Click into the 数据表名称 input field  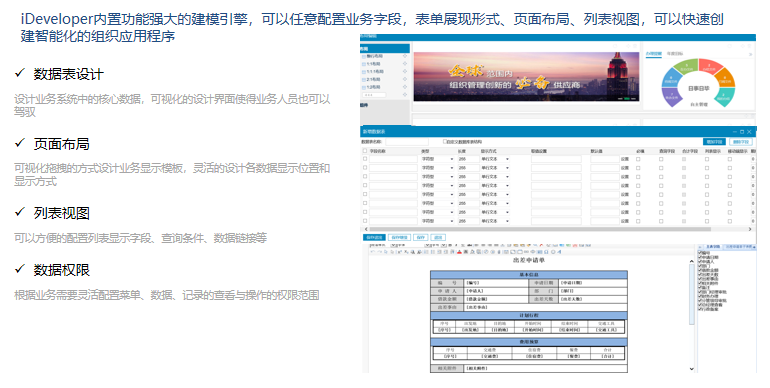407,142
